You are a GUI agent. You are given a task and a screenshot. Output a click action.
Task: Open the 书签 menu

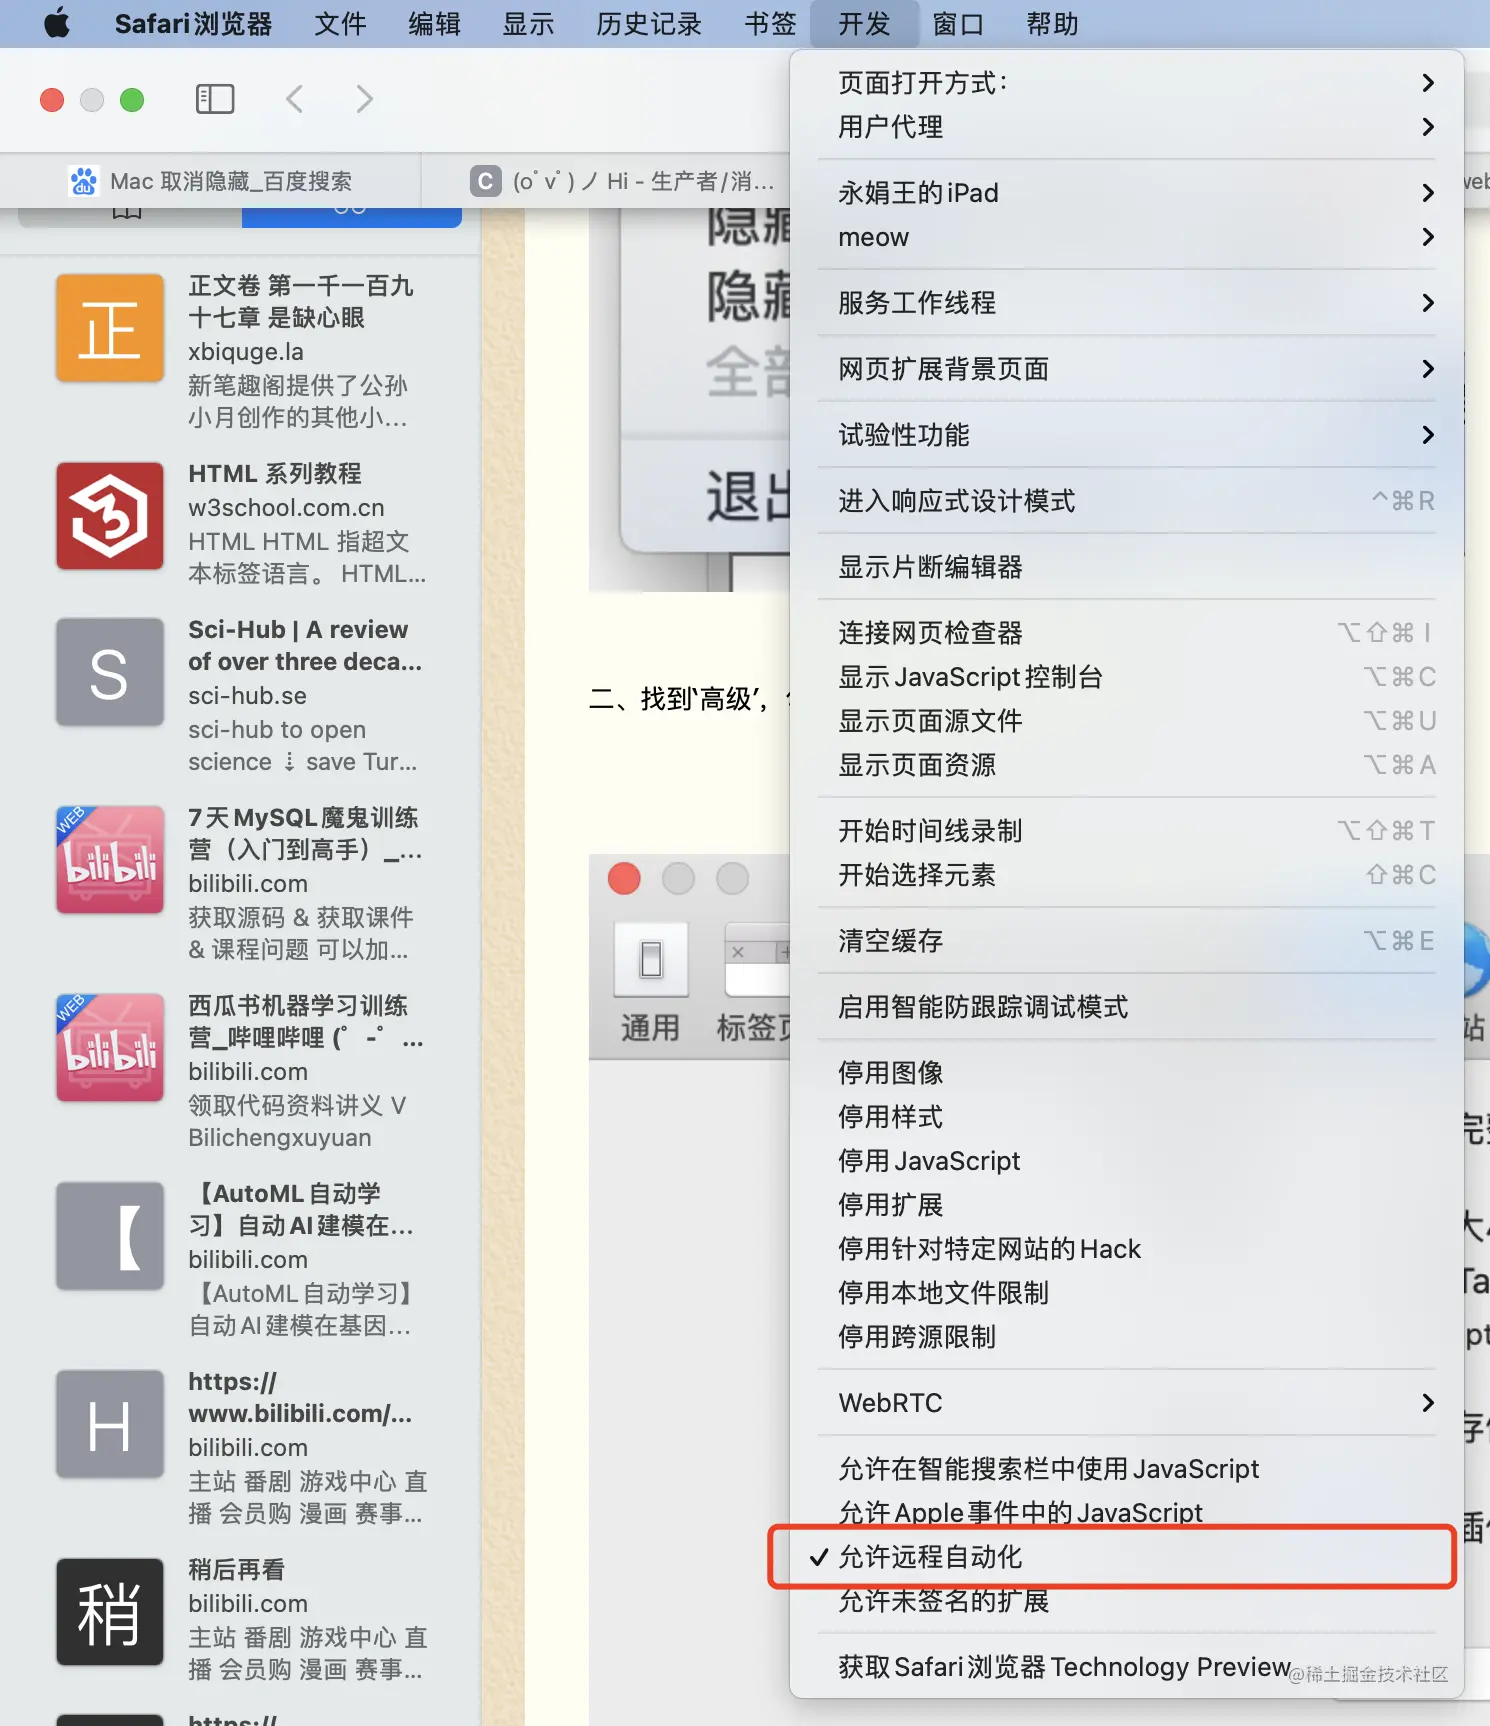pyautogui.click(x=770, y=24)
